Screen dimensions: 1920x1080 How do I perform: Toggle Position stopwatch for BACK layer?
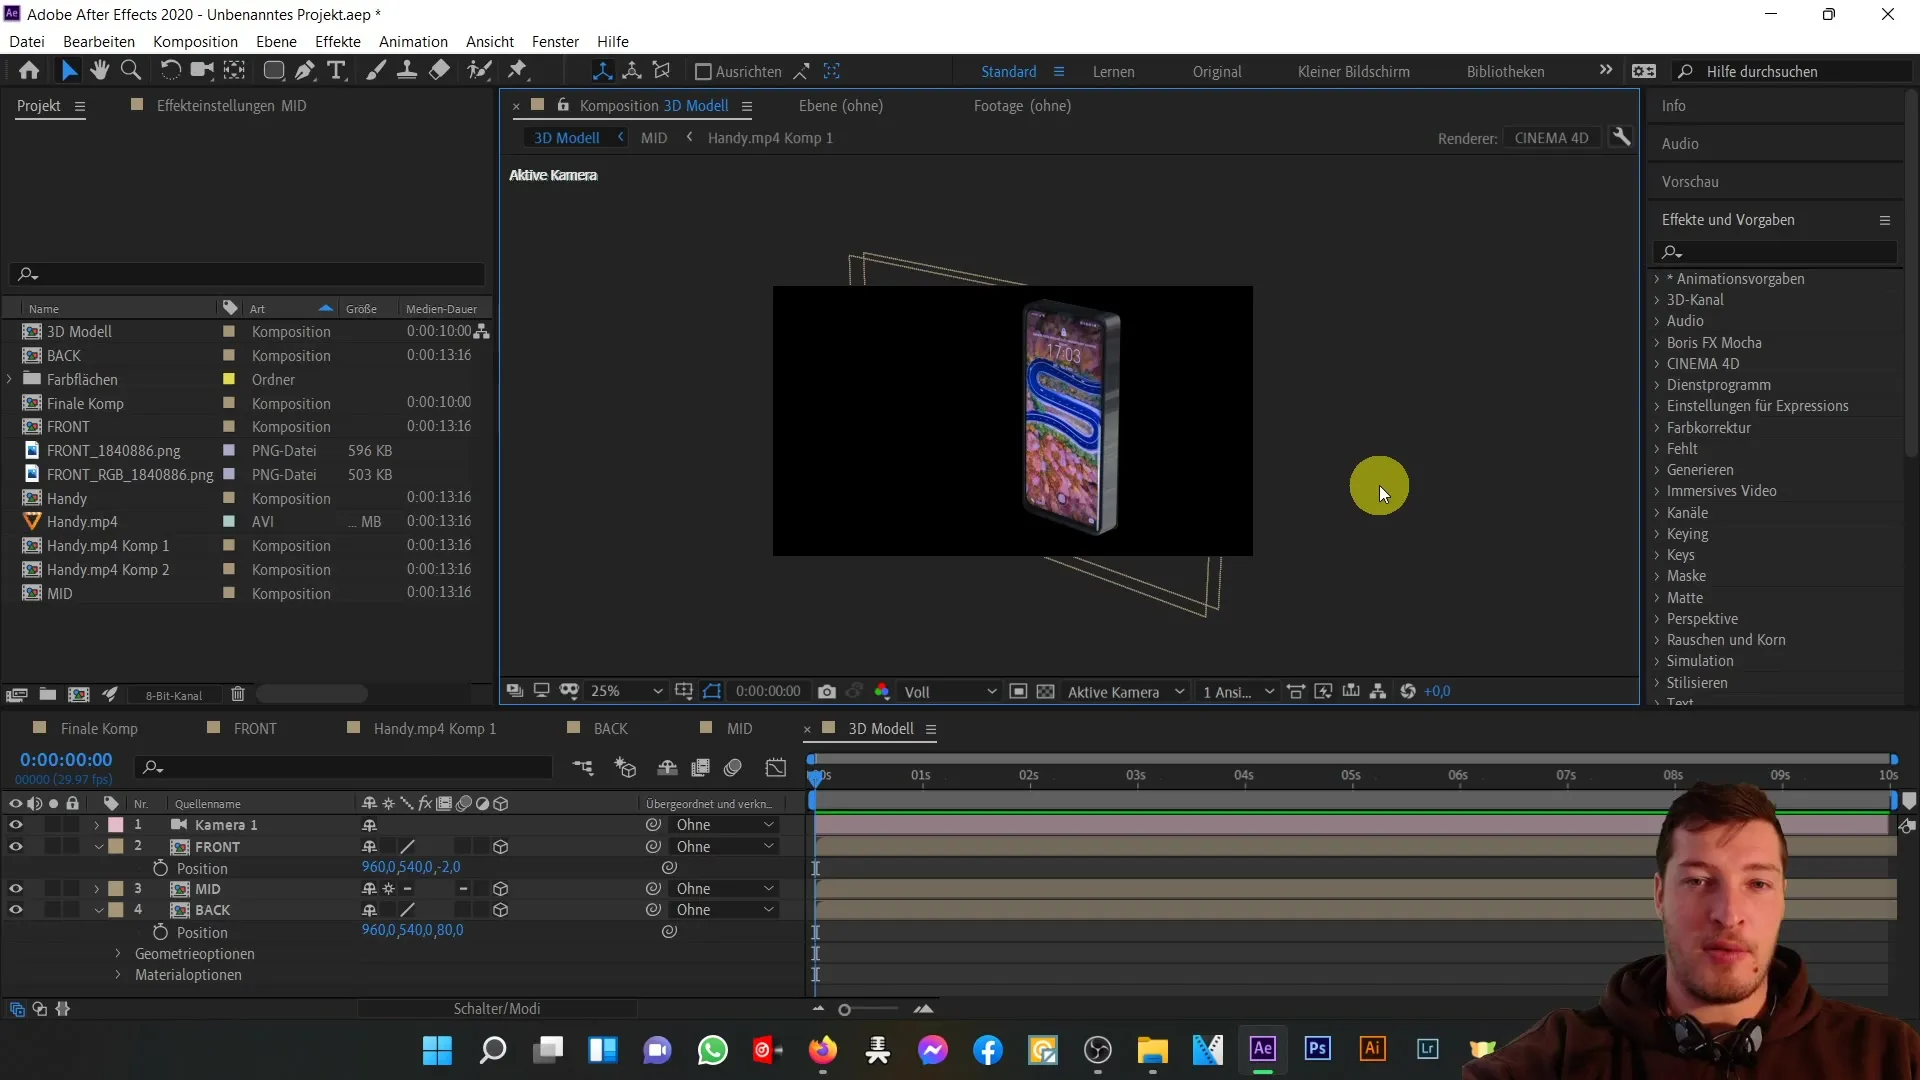(160, 932)
